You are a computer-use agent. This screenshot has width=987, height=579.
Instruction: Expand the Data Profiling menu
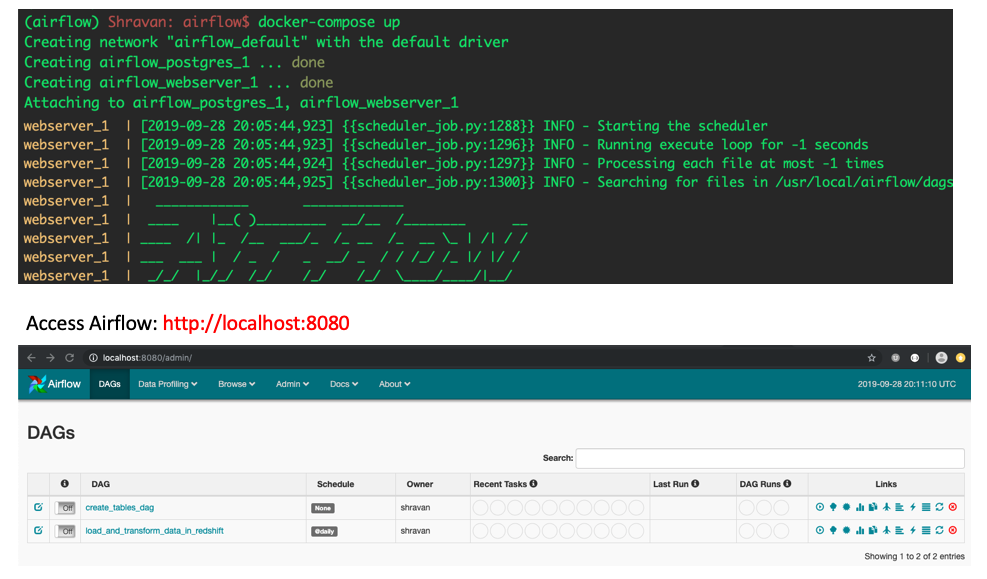pyautogui.click(x=167, y=384)
